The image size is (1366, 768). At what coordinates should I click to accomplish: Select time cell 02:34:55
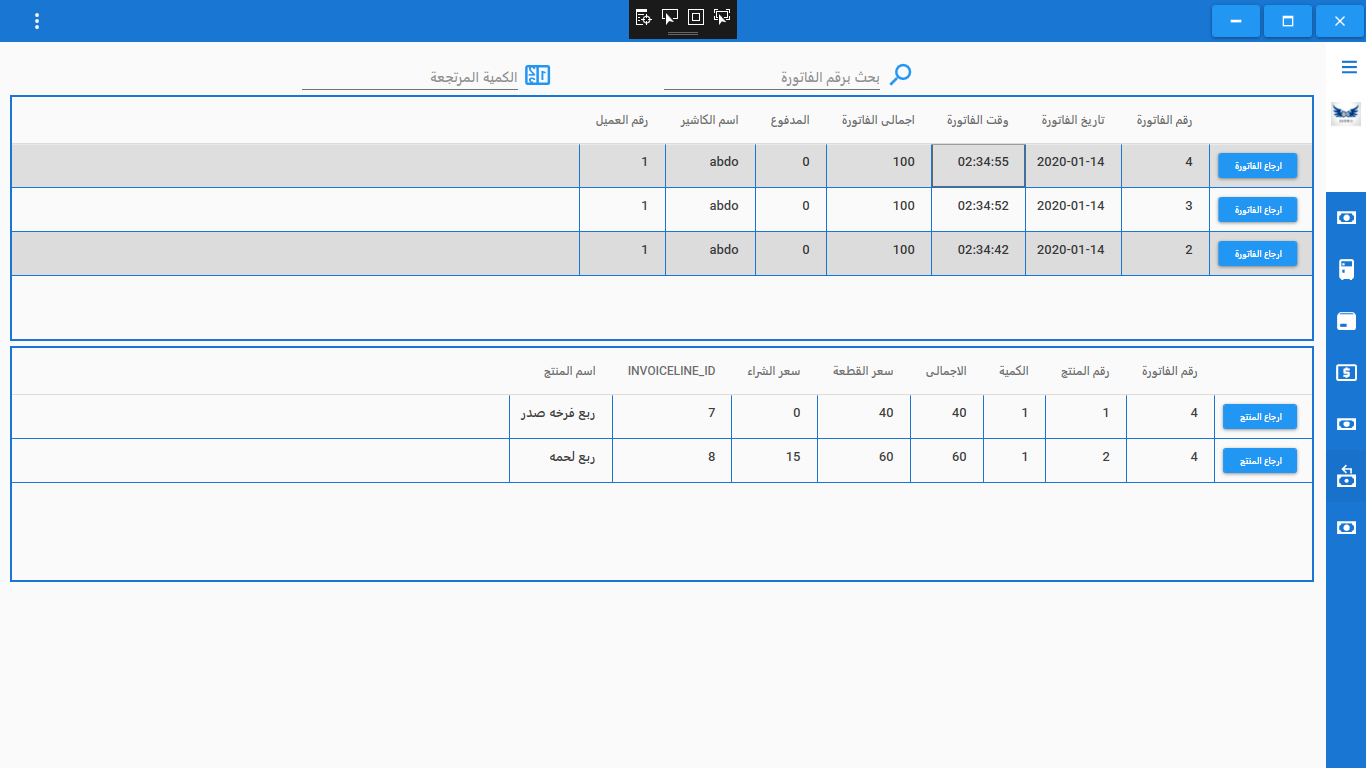coord(978,165)
